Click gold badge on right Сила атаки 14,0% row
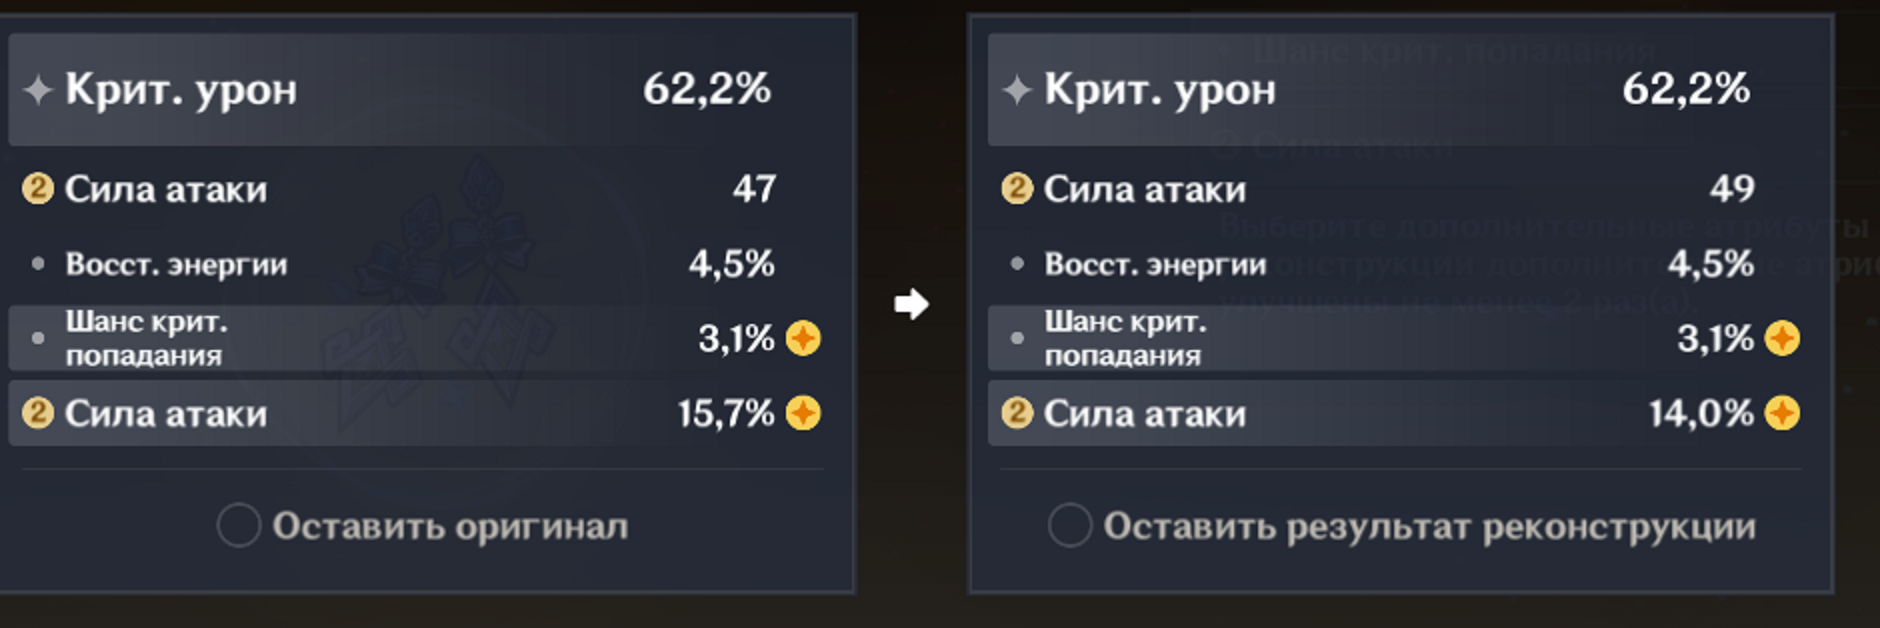1880x628 pixels. (x=1017, y=413)
